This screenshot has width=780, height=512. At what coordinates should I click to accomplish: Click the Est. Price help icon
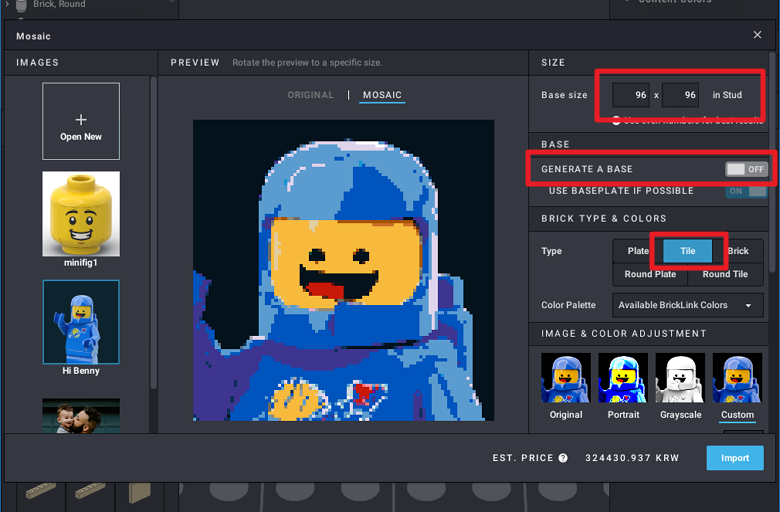[x=563, y=458]
